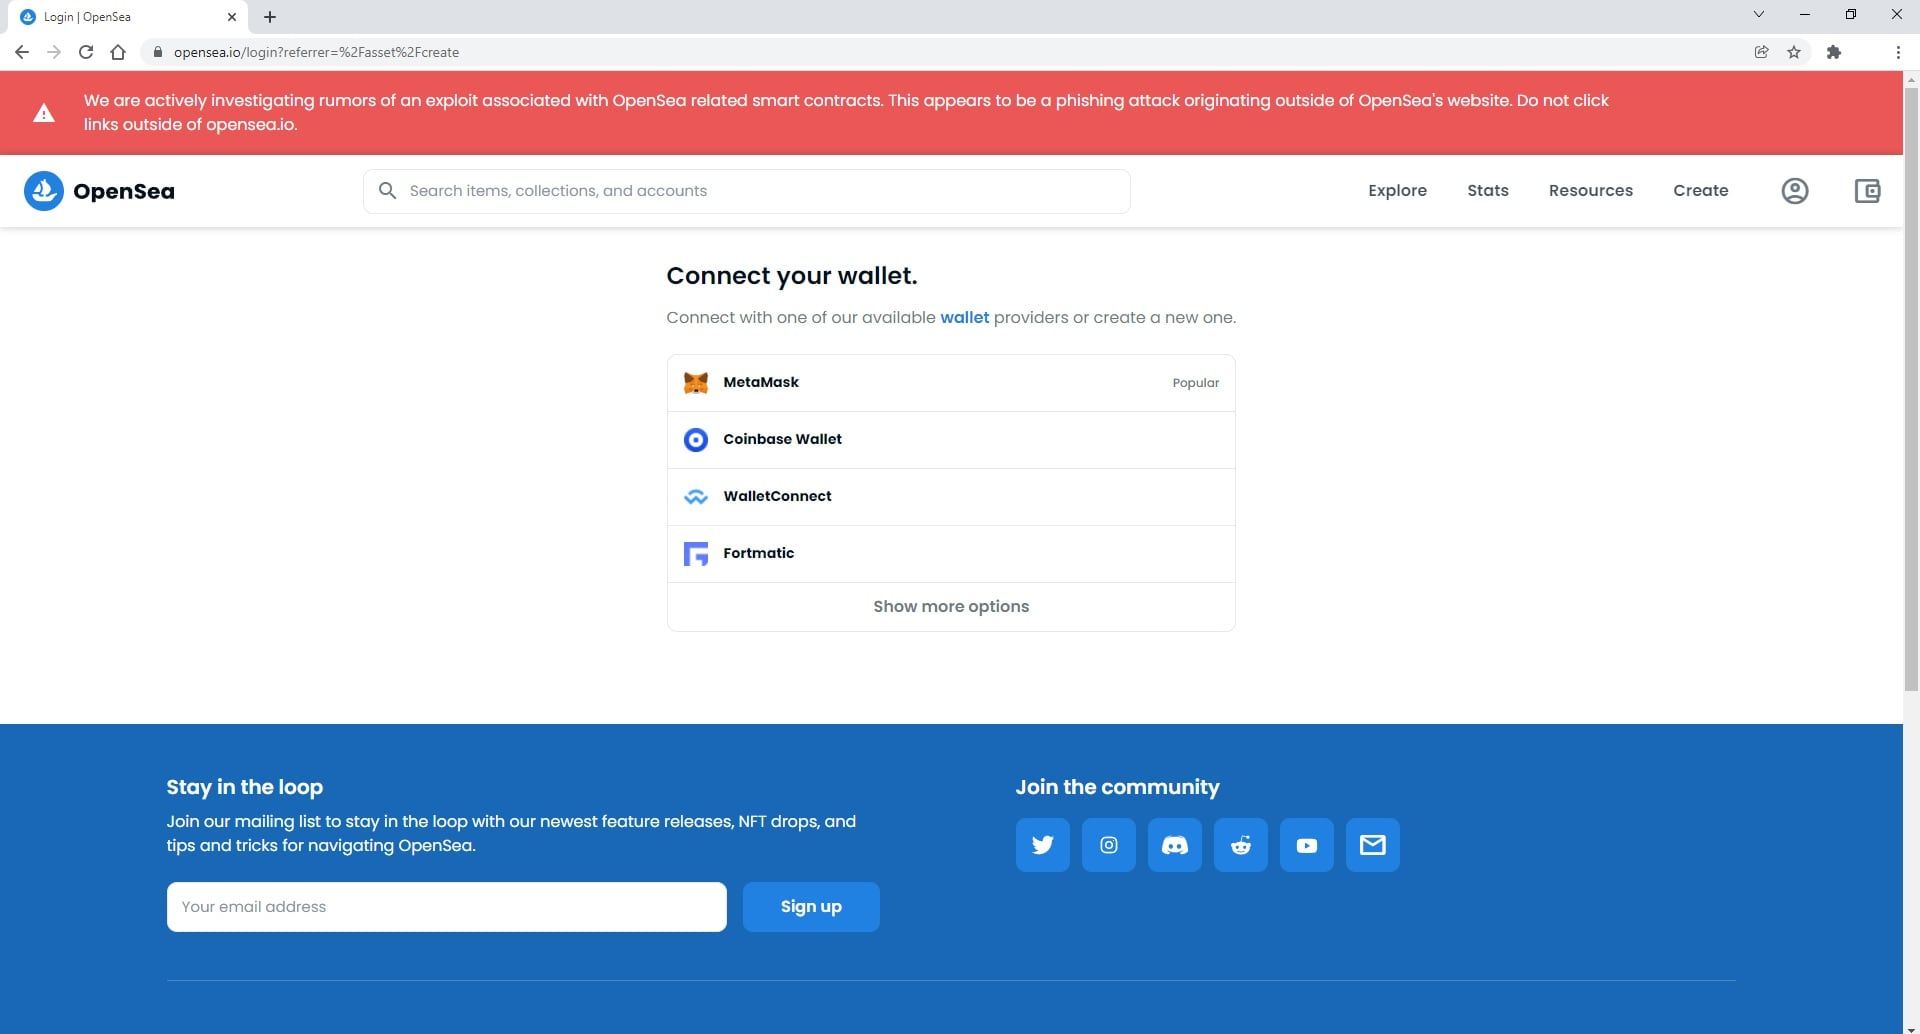Expand the tab search chevron

coord(1759,14)
